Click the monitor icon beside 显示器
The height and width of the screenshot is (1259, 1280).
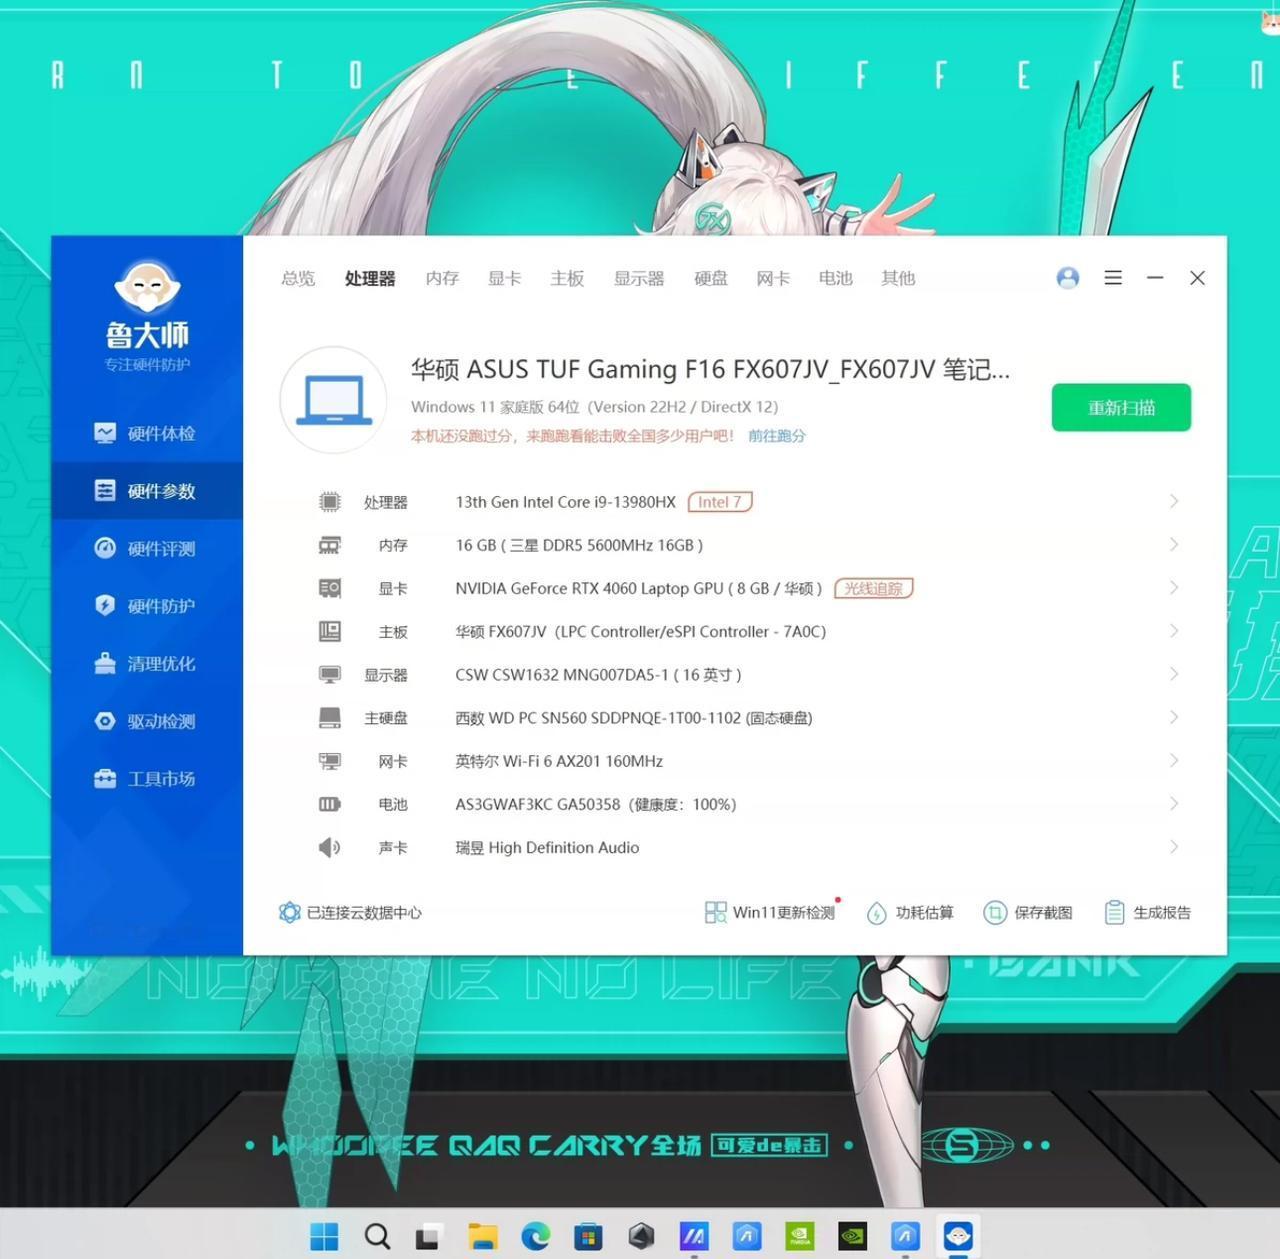(330, 675)
